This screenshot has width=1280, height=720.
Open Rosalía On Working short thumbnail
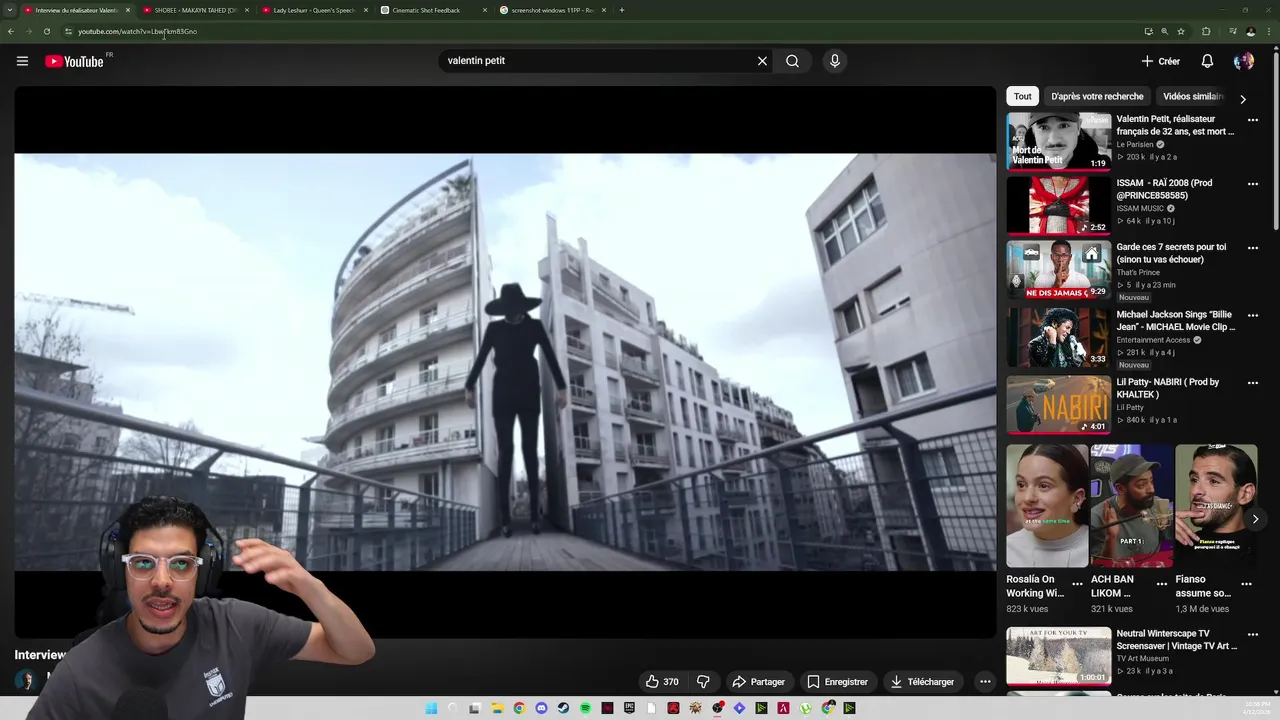point(1047,506)
